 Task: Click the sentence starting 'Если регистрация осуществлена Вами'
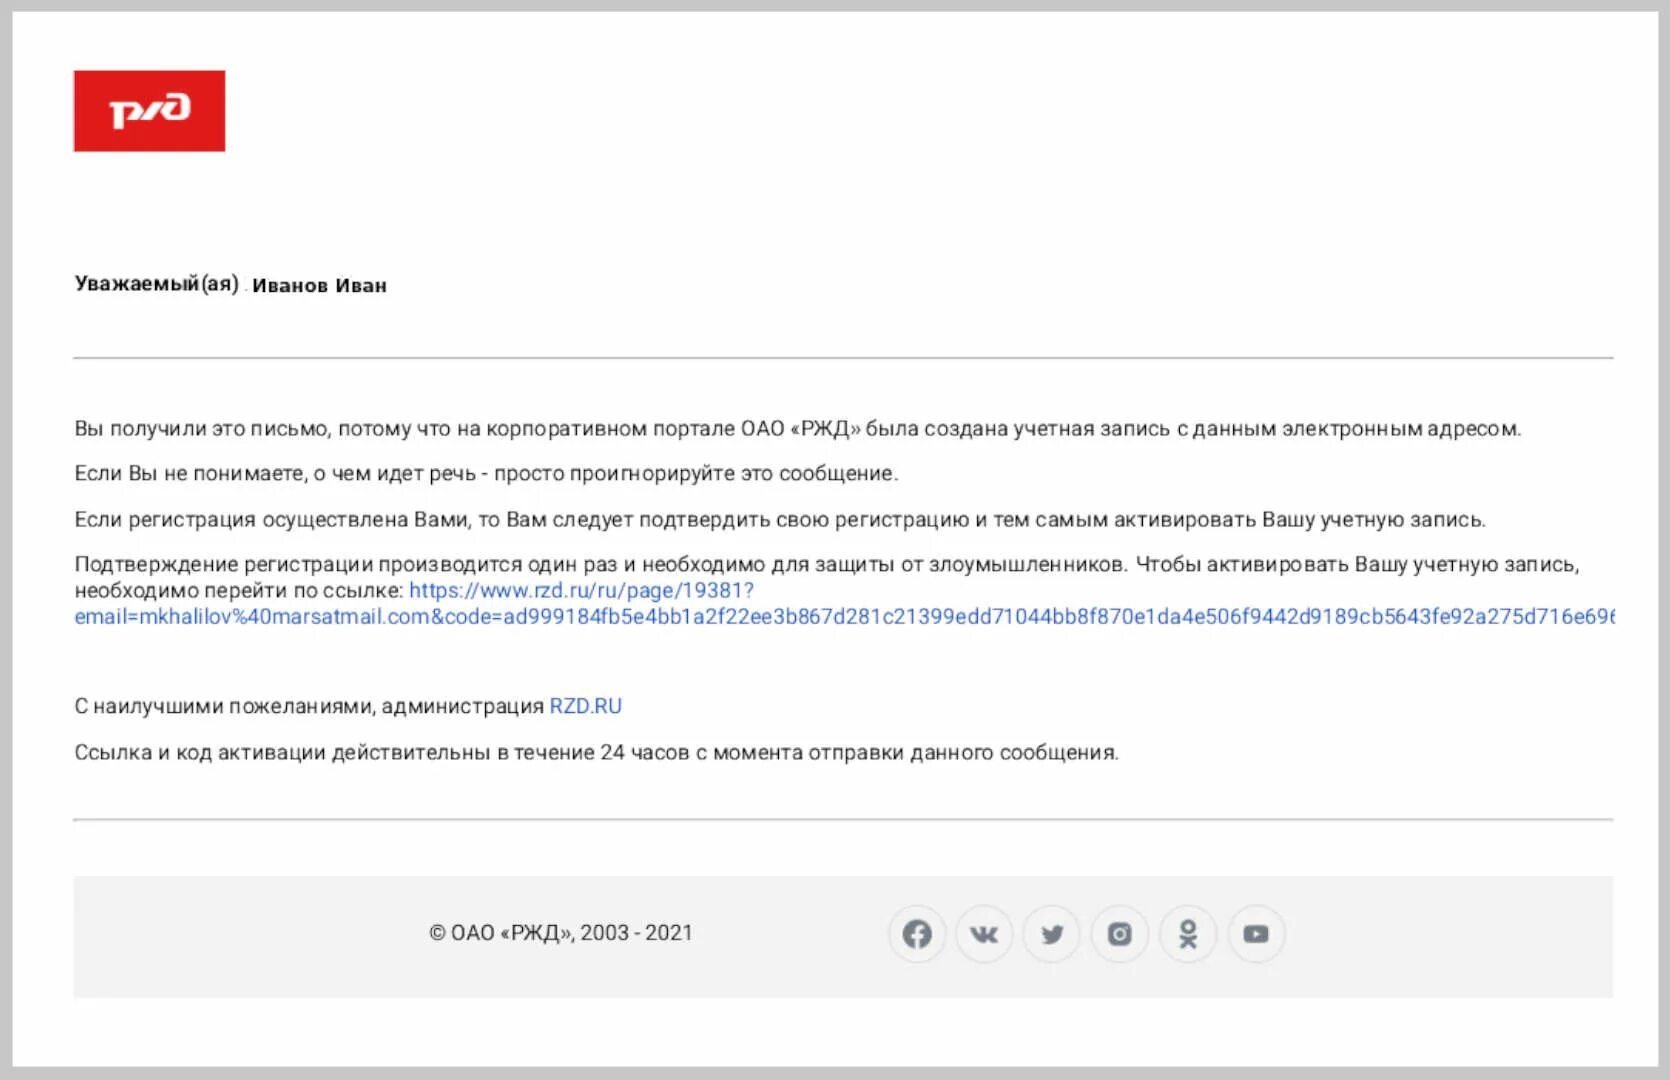pyautogui.click(x=780, y=520)
